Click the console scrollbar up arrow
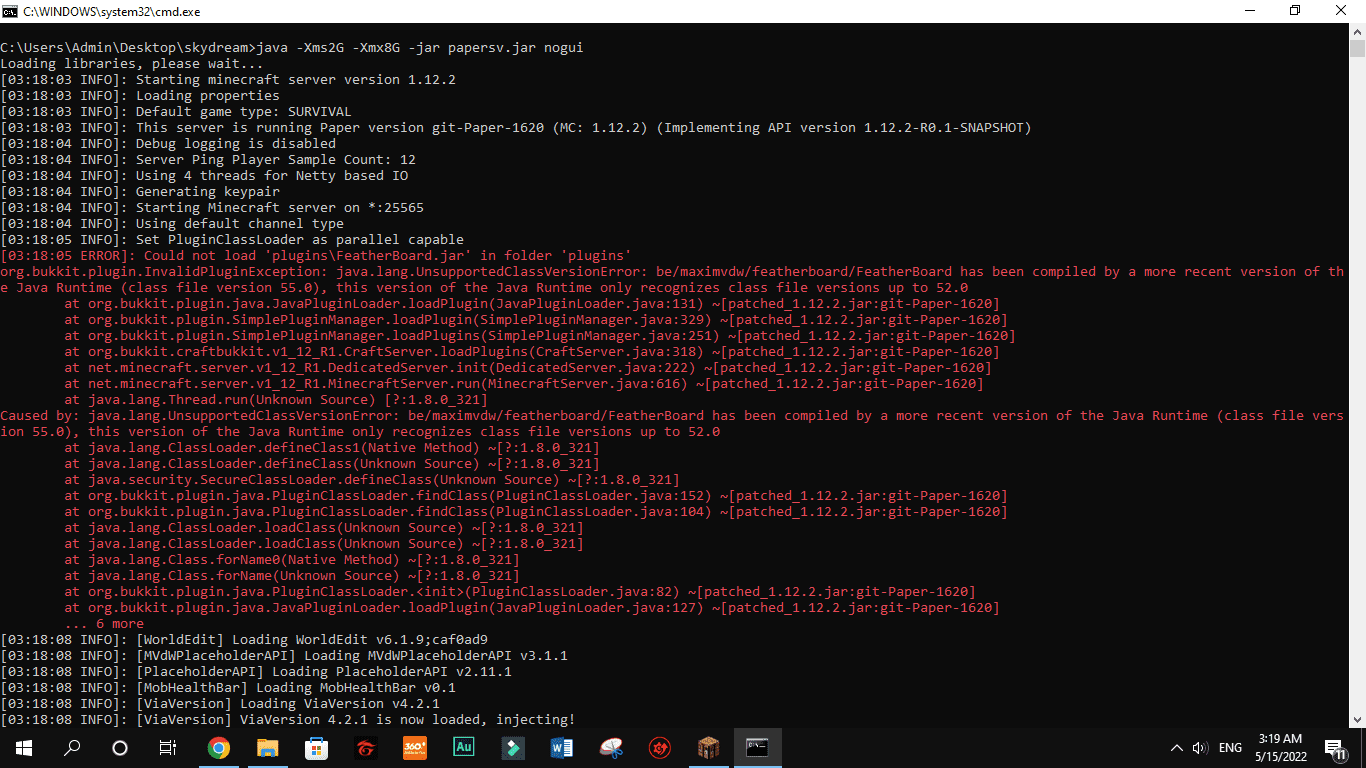 tap(1357, 31)
